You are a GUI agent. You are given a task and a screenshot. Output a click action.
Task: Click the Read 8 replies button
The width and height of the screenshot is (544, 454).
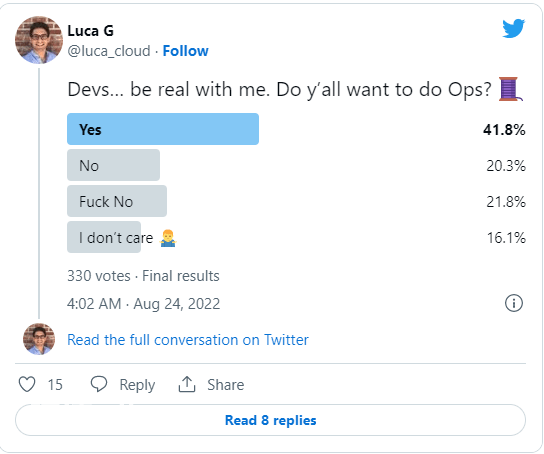tap(270, 420)
